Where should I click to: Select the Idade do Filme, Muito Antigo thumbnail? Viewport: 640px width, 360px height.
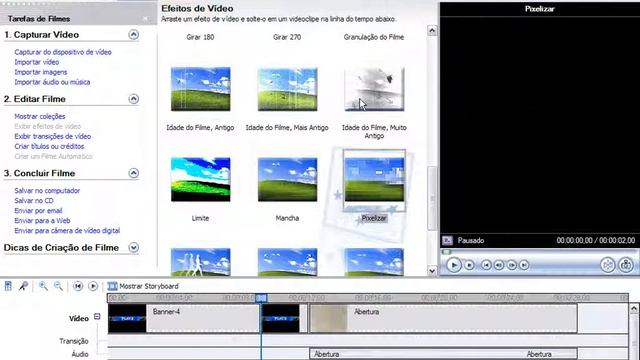[374, 89]
